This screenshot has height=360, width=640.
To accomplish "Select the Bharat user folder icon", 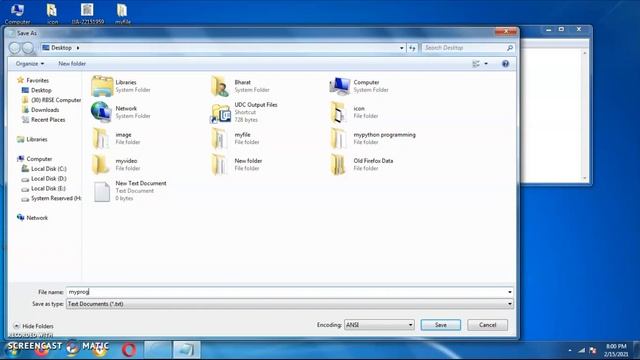I will point(220,86).
